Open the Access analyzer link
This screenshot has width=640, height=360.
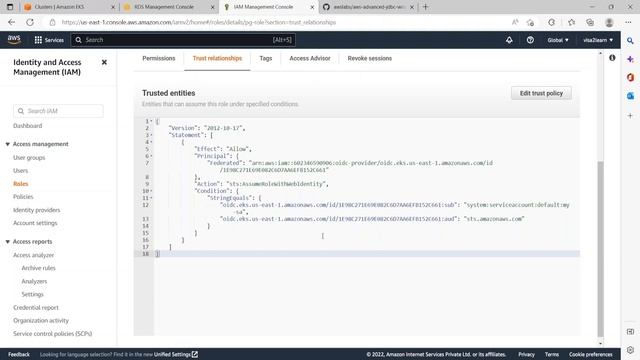tap(33, 255)
